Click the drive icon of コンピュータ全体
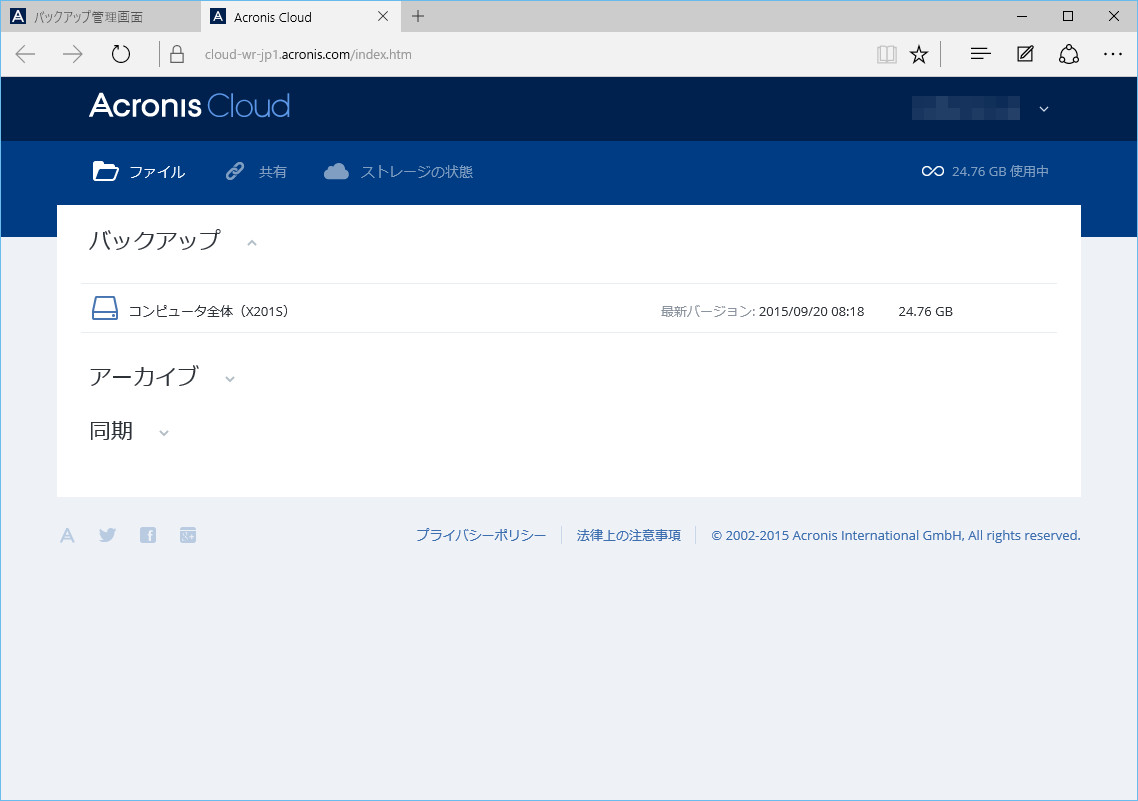This screenshot has height=801, width=1138. click(105, 308)
